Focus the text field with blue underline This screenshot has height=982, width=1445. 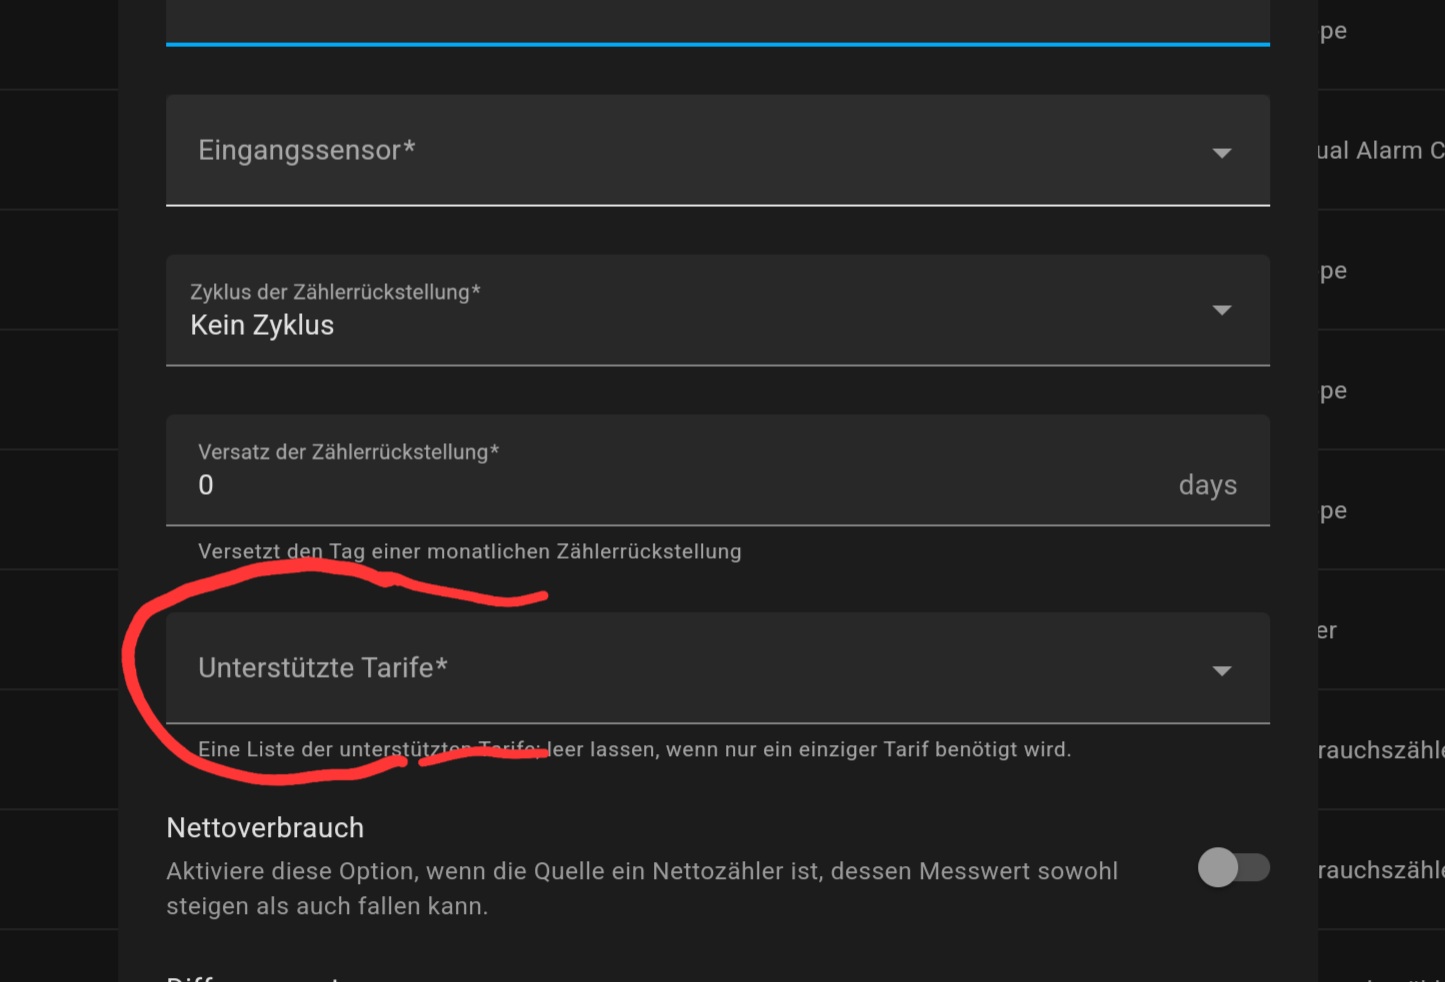pyautogui.click(x=717, y=20)
